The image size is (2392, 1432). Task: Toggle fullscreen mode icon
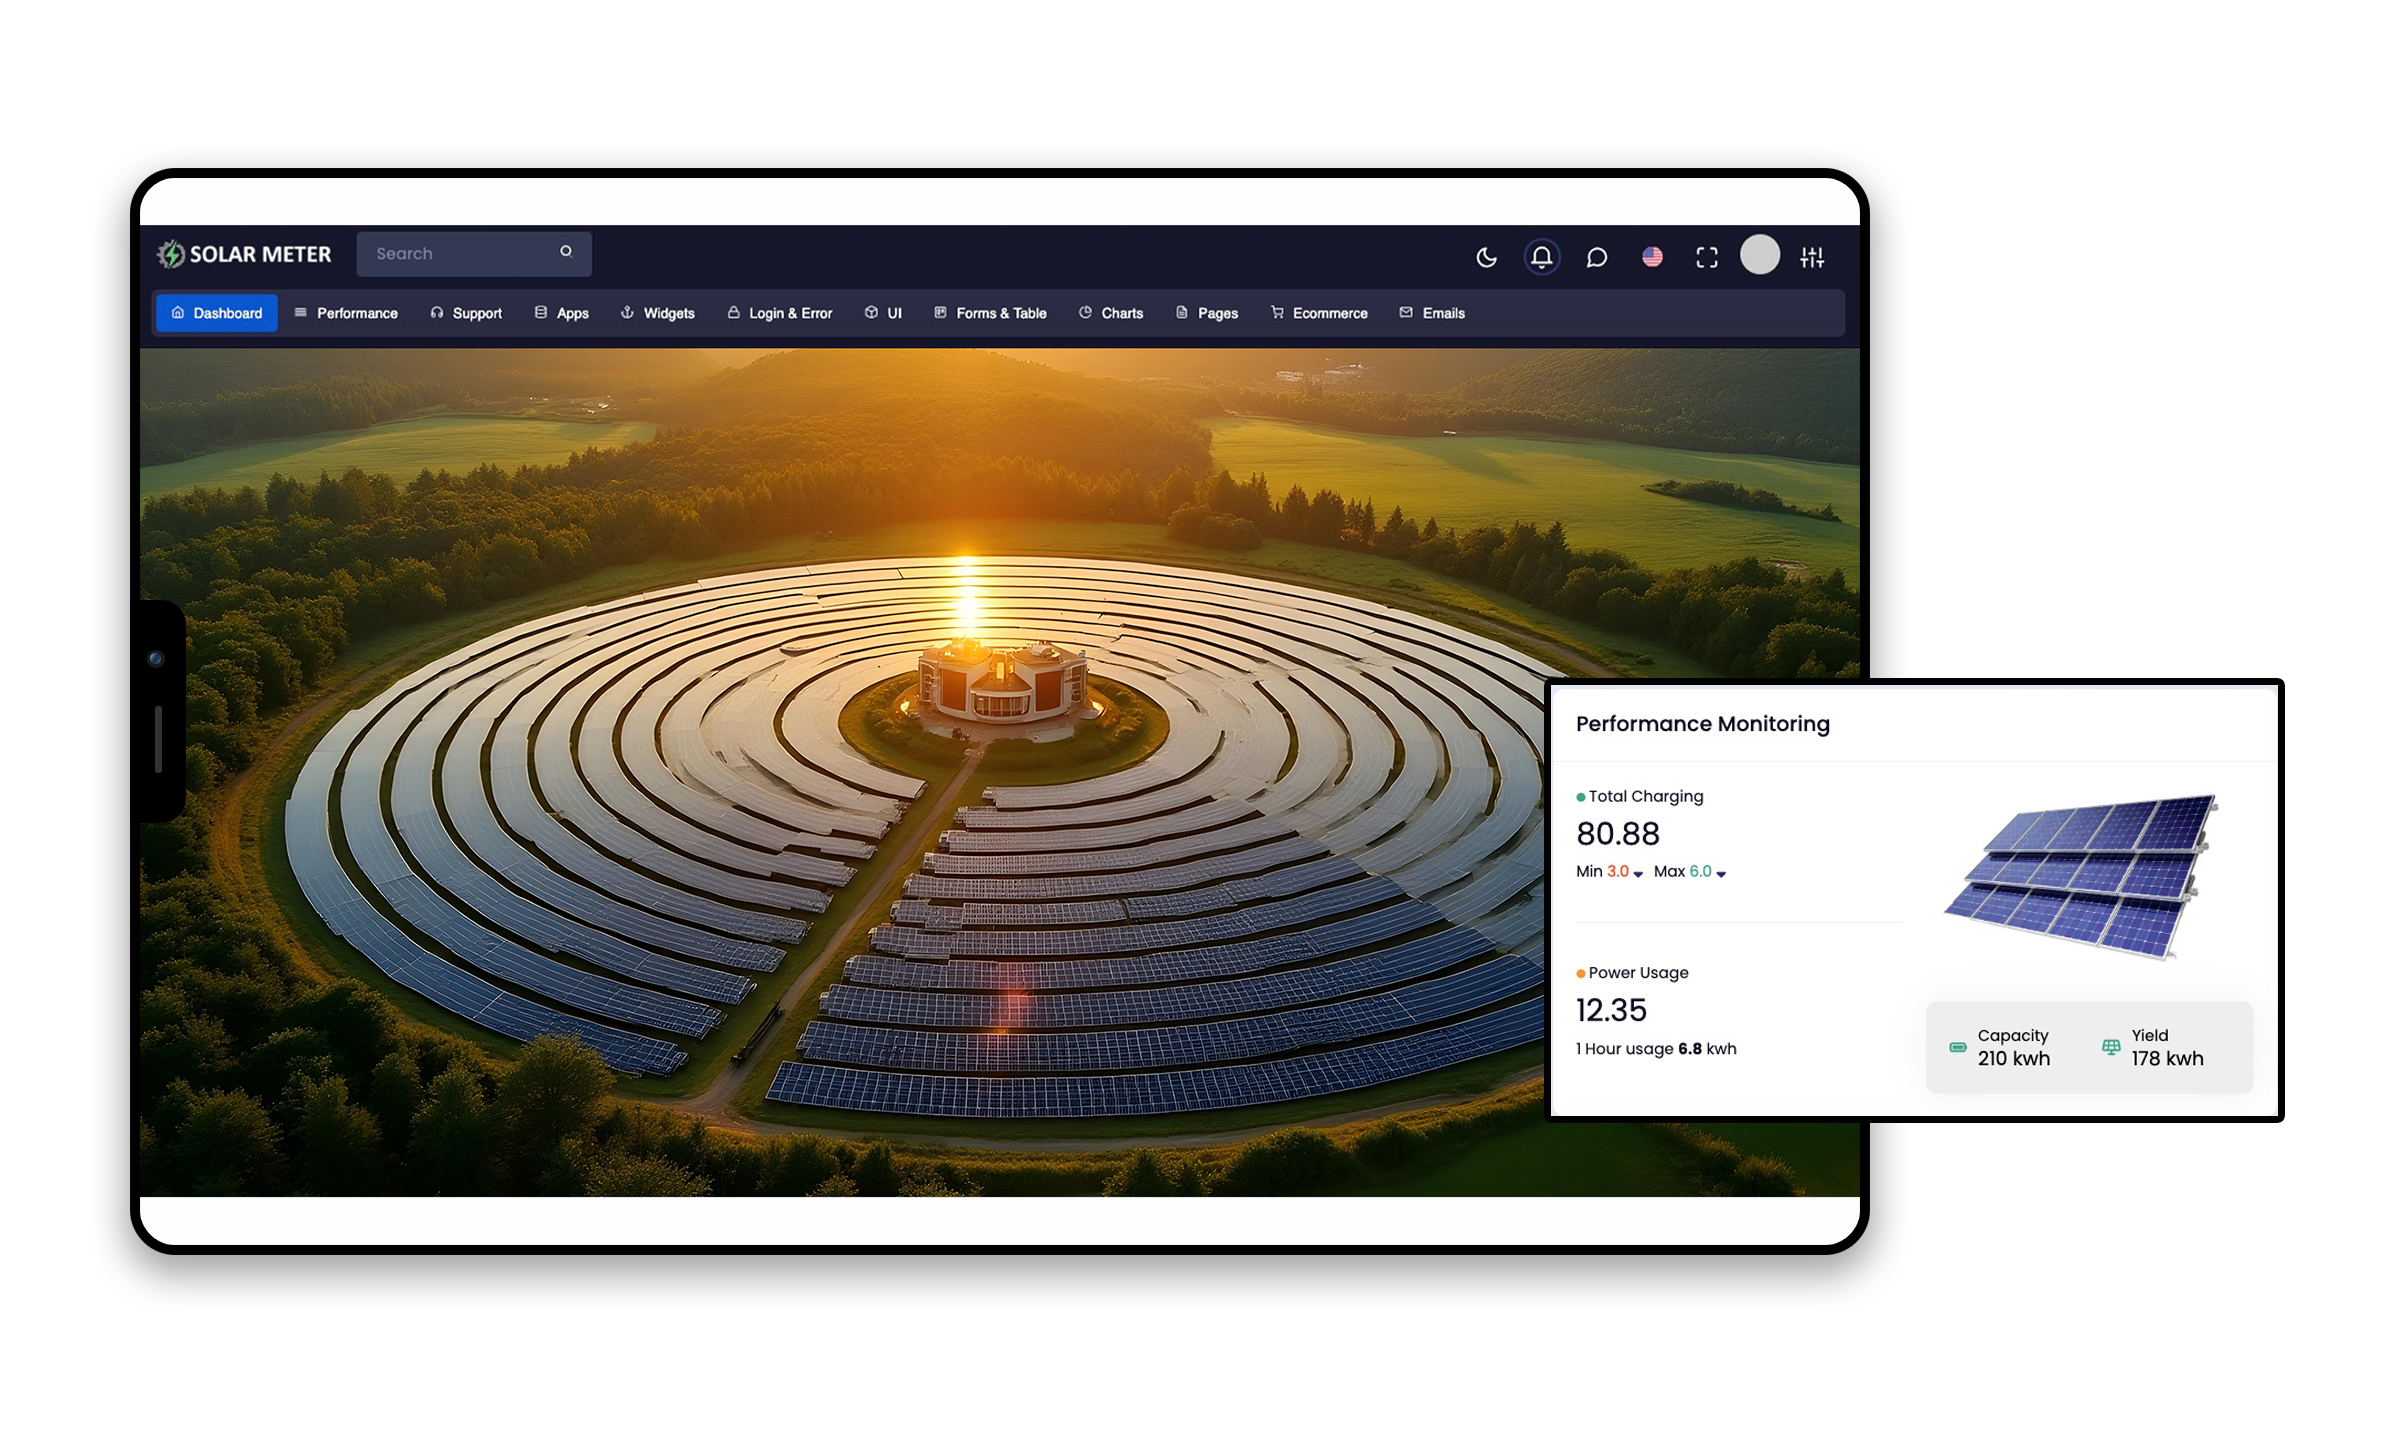tap(1707, 257)
